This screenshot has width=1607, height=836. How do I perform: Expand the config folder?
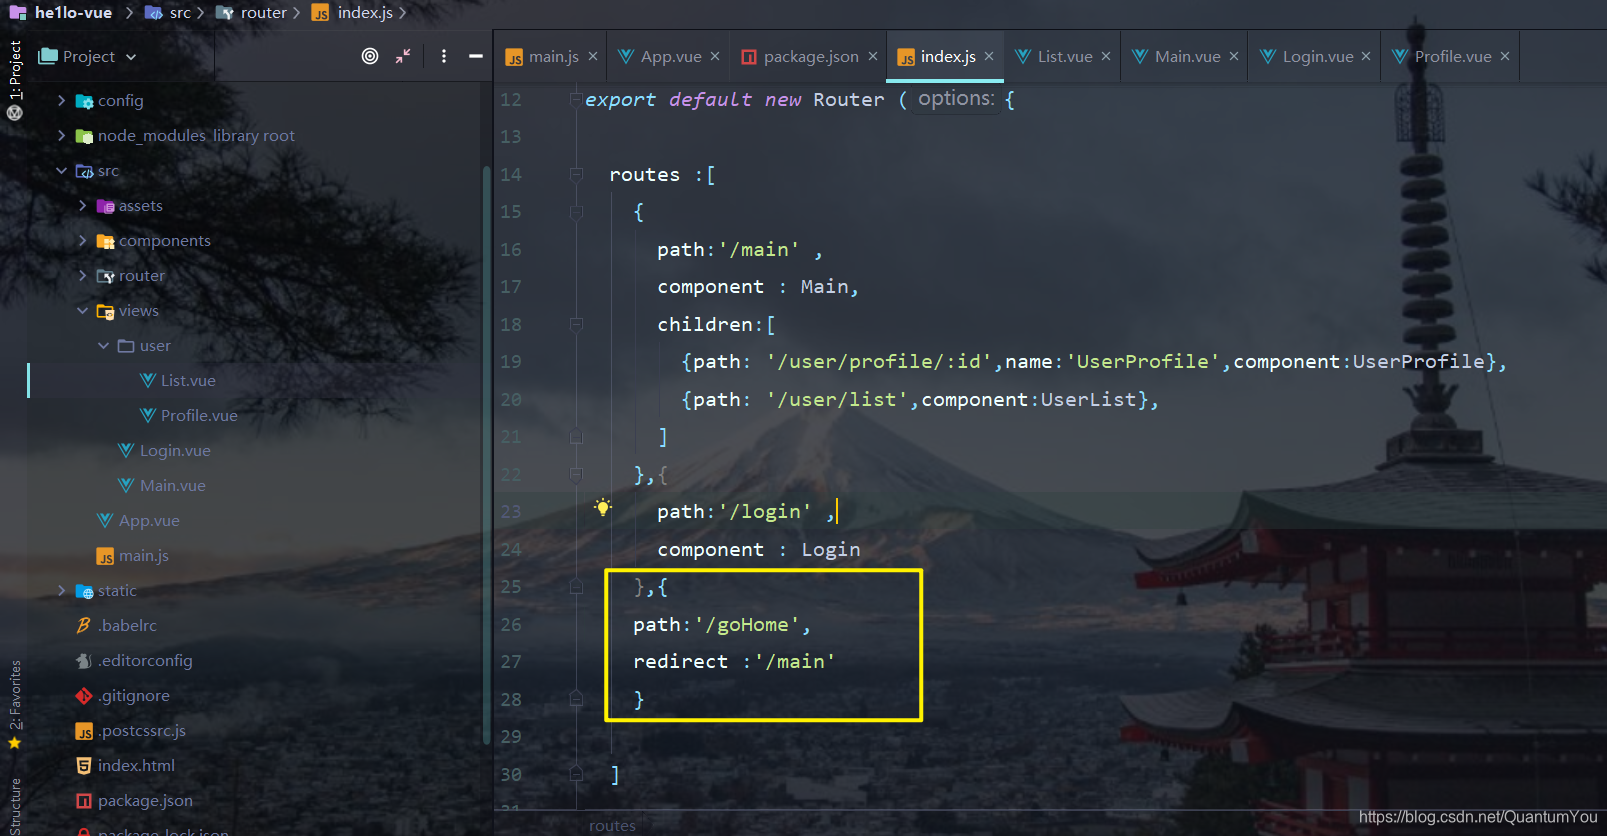coord(61,100)
